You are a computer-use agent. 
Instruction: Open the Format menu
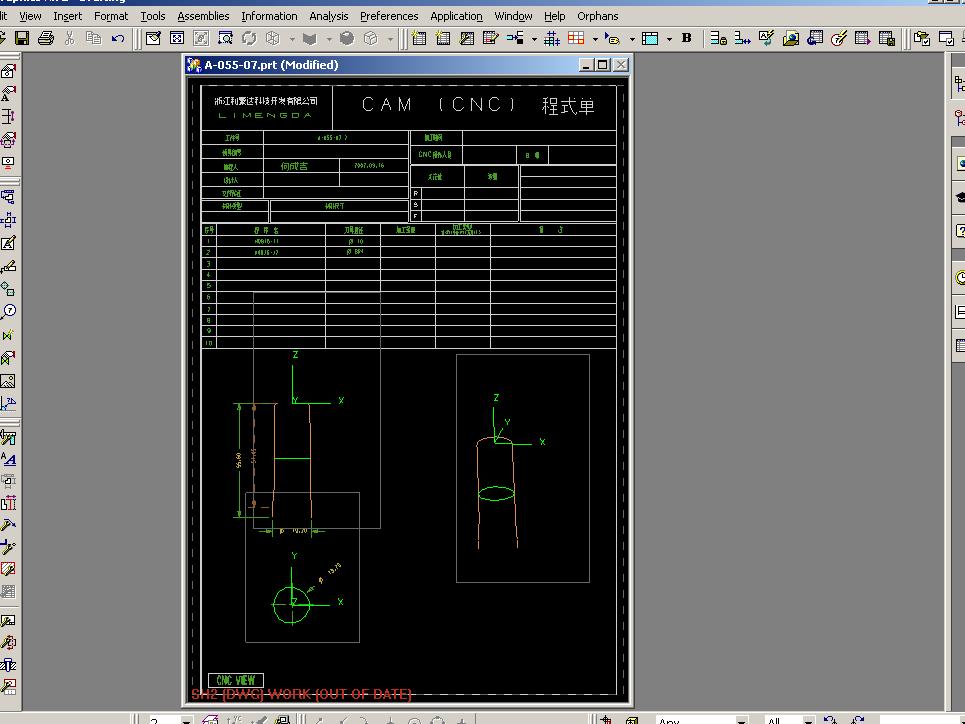pyautogui.click(x=111, y=16)
